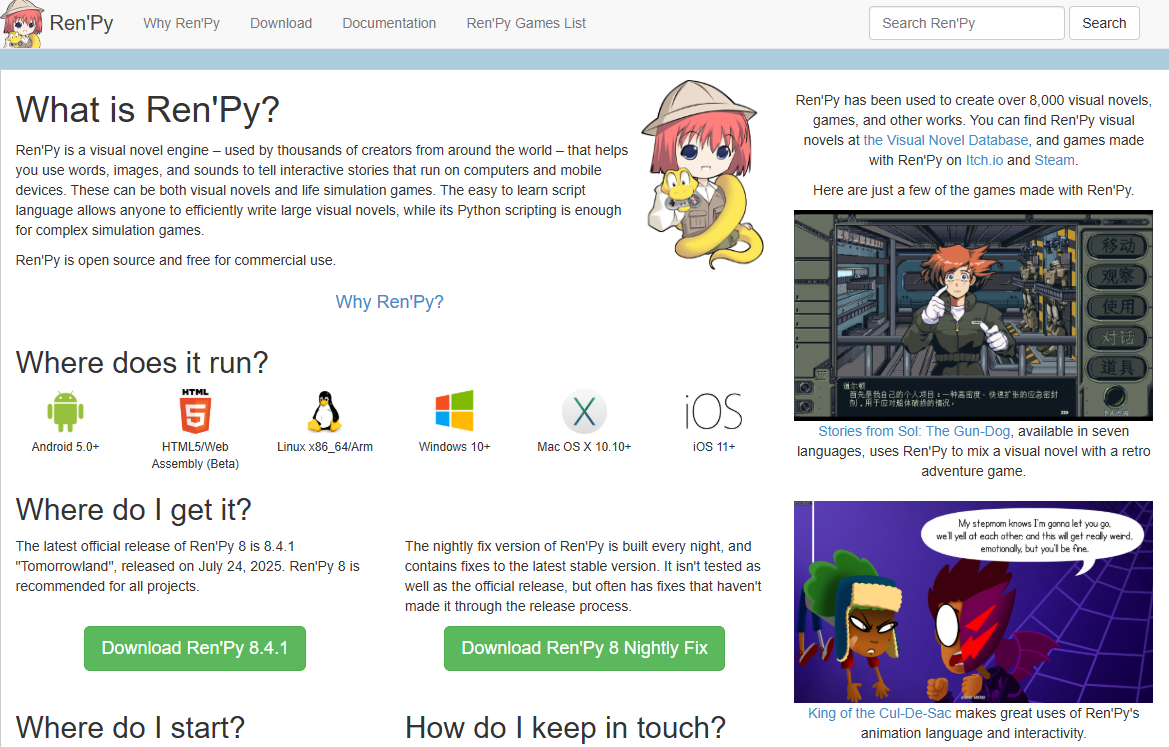
Task: Open the Documentation navbar item
Action: tap(389, 23)
